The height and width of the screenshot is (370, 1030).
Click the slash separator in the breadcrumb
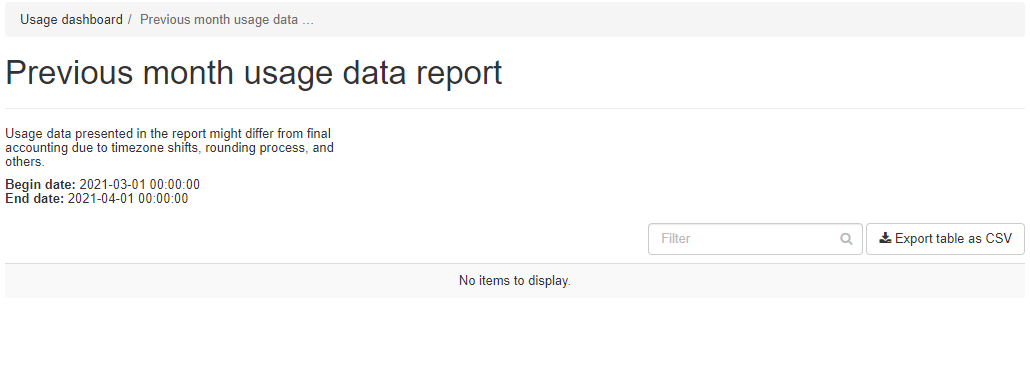tap(131, 20)
